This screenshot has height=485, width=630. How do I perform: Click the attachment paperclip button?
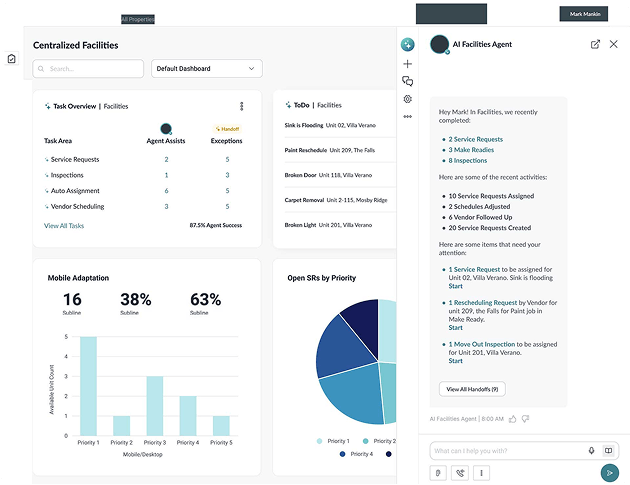(x=438, y=473)
